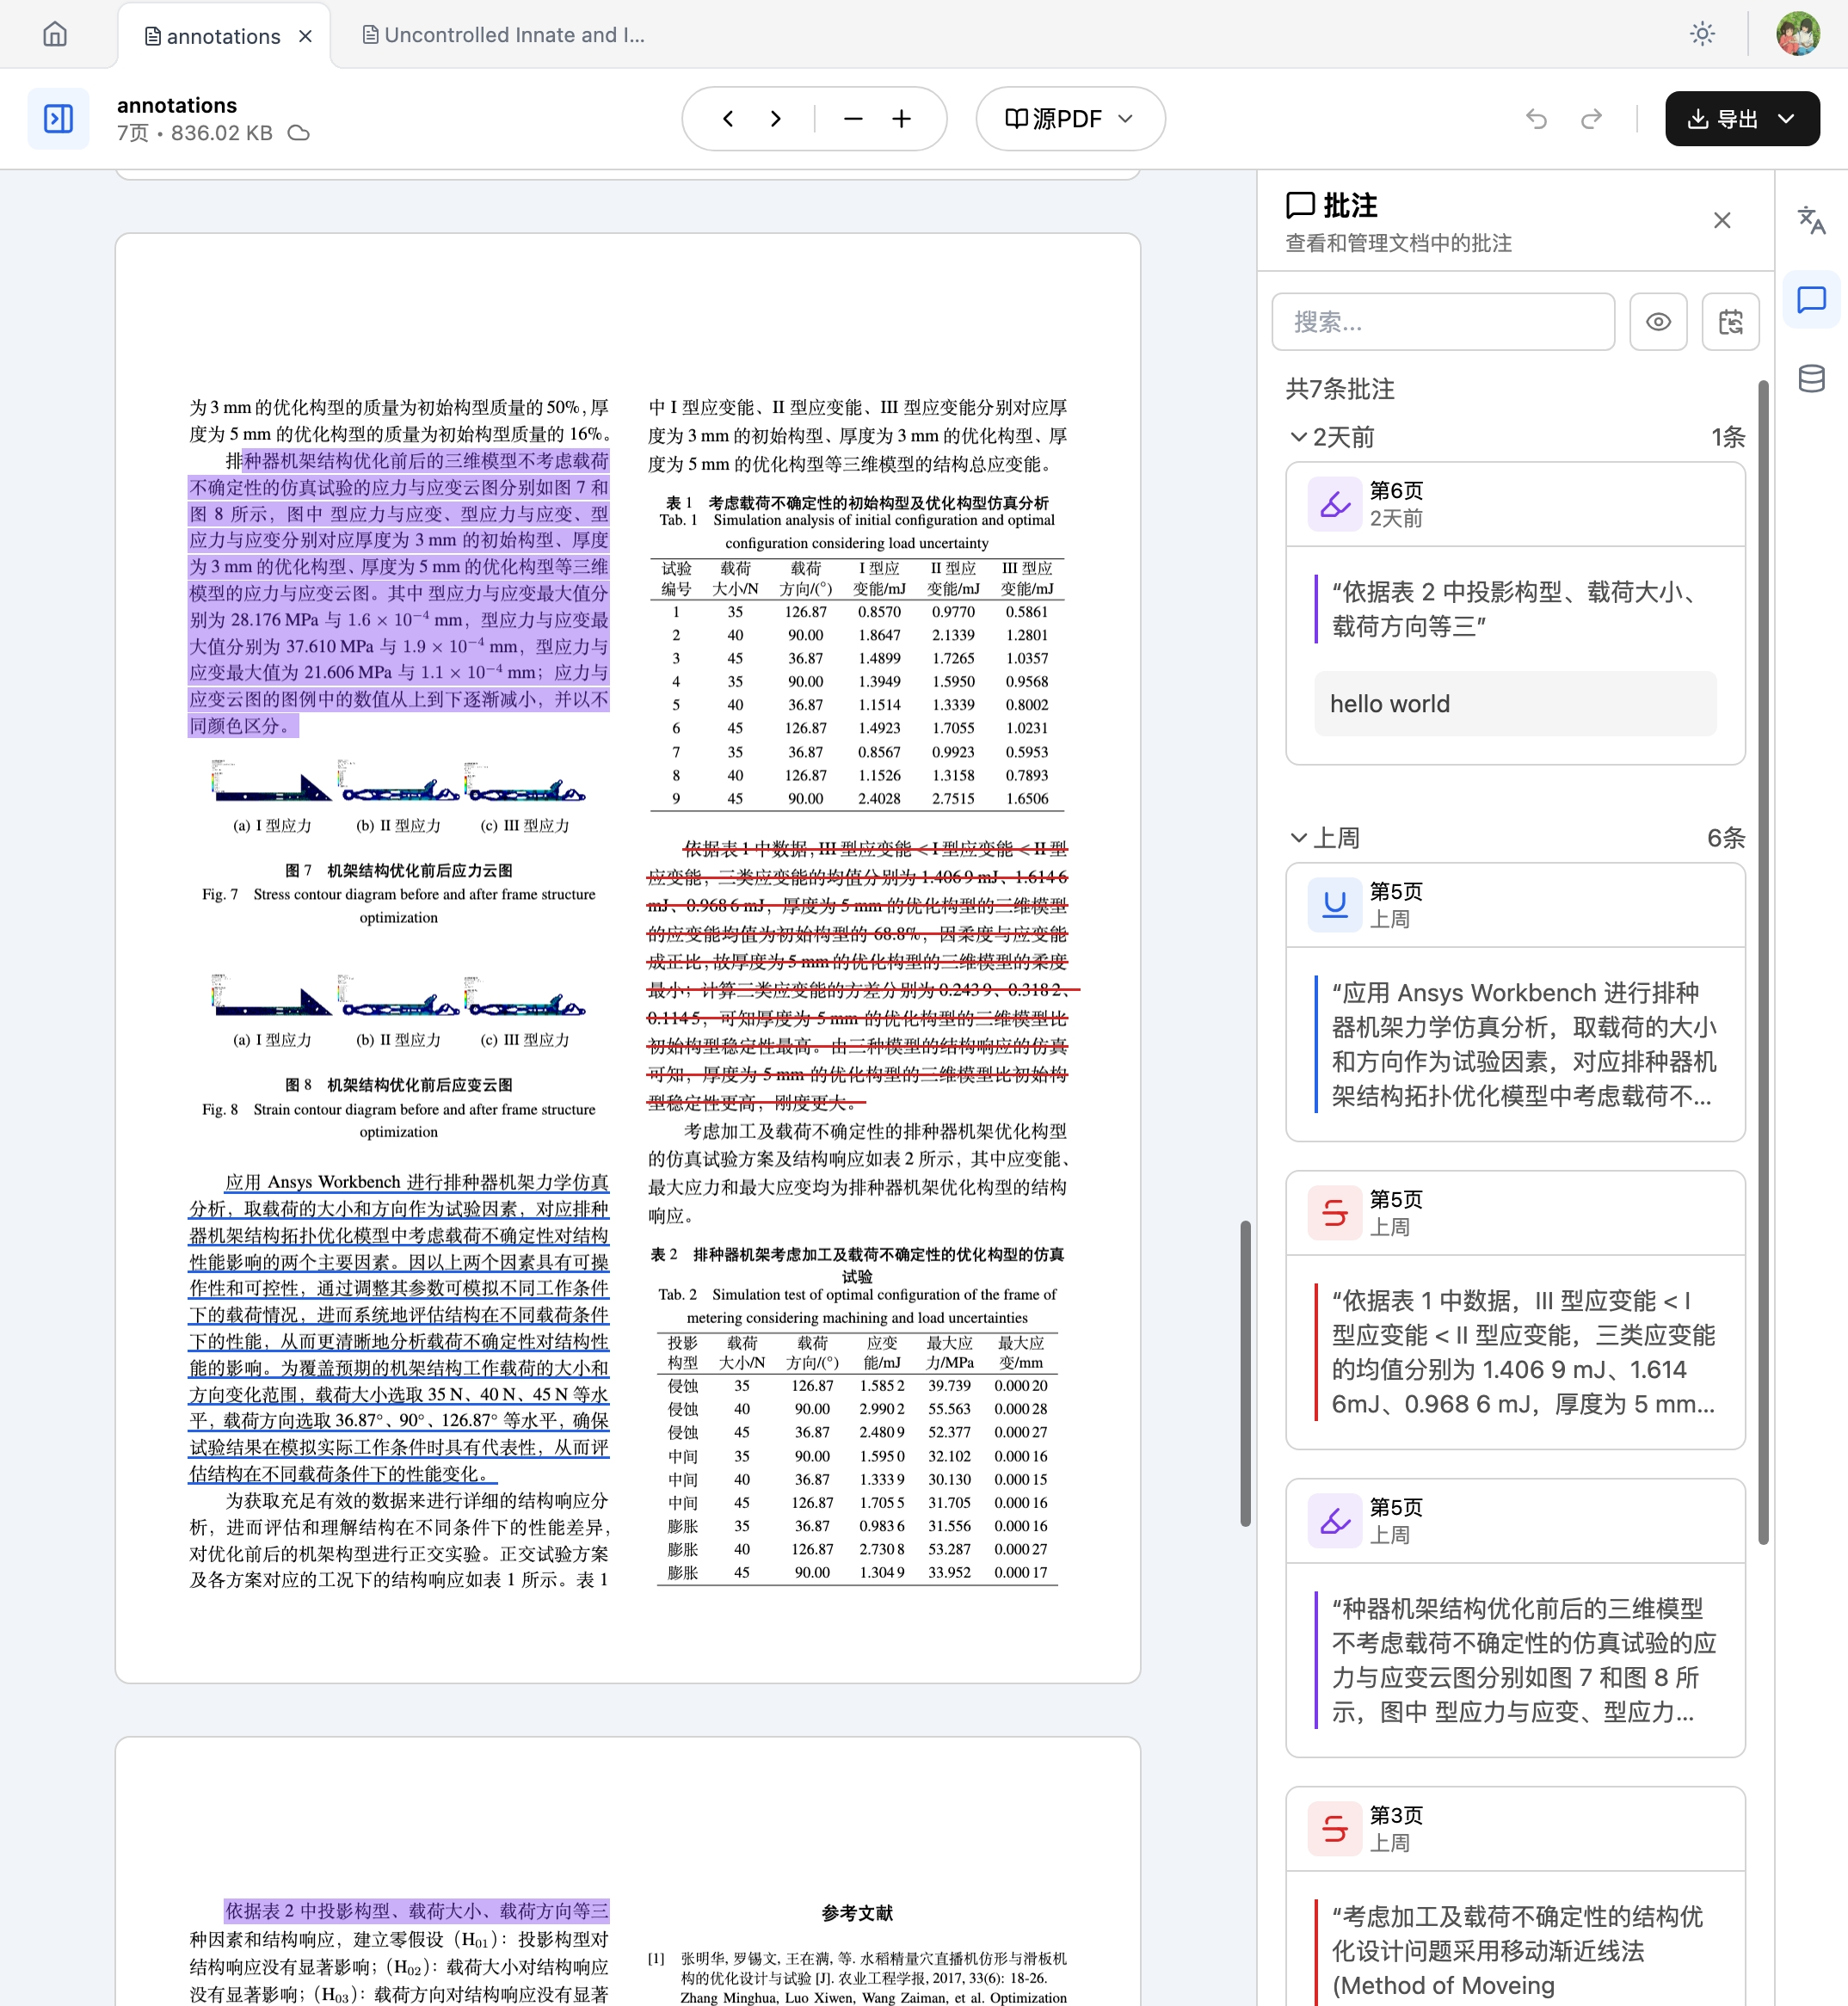This screenshot has height=2006, width=1848.
Task: Click the redo arrow in the toolbar
Action: (1592, 118)
